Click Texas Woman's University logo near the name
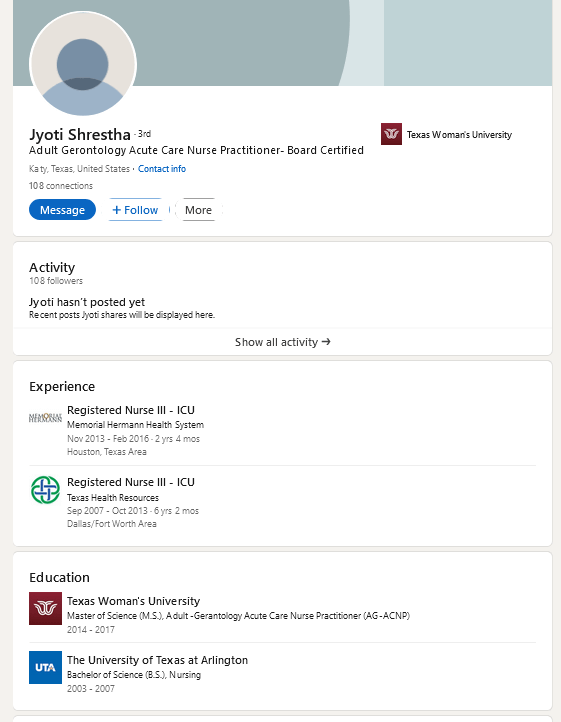561x722 pixels. pyautogui.click(x=391, y=134)
